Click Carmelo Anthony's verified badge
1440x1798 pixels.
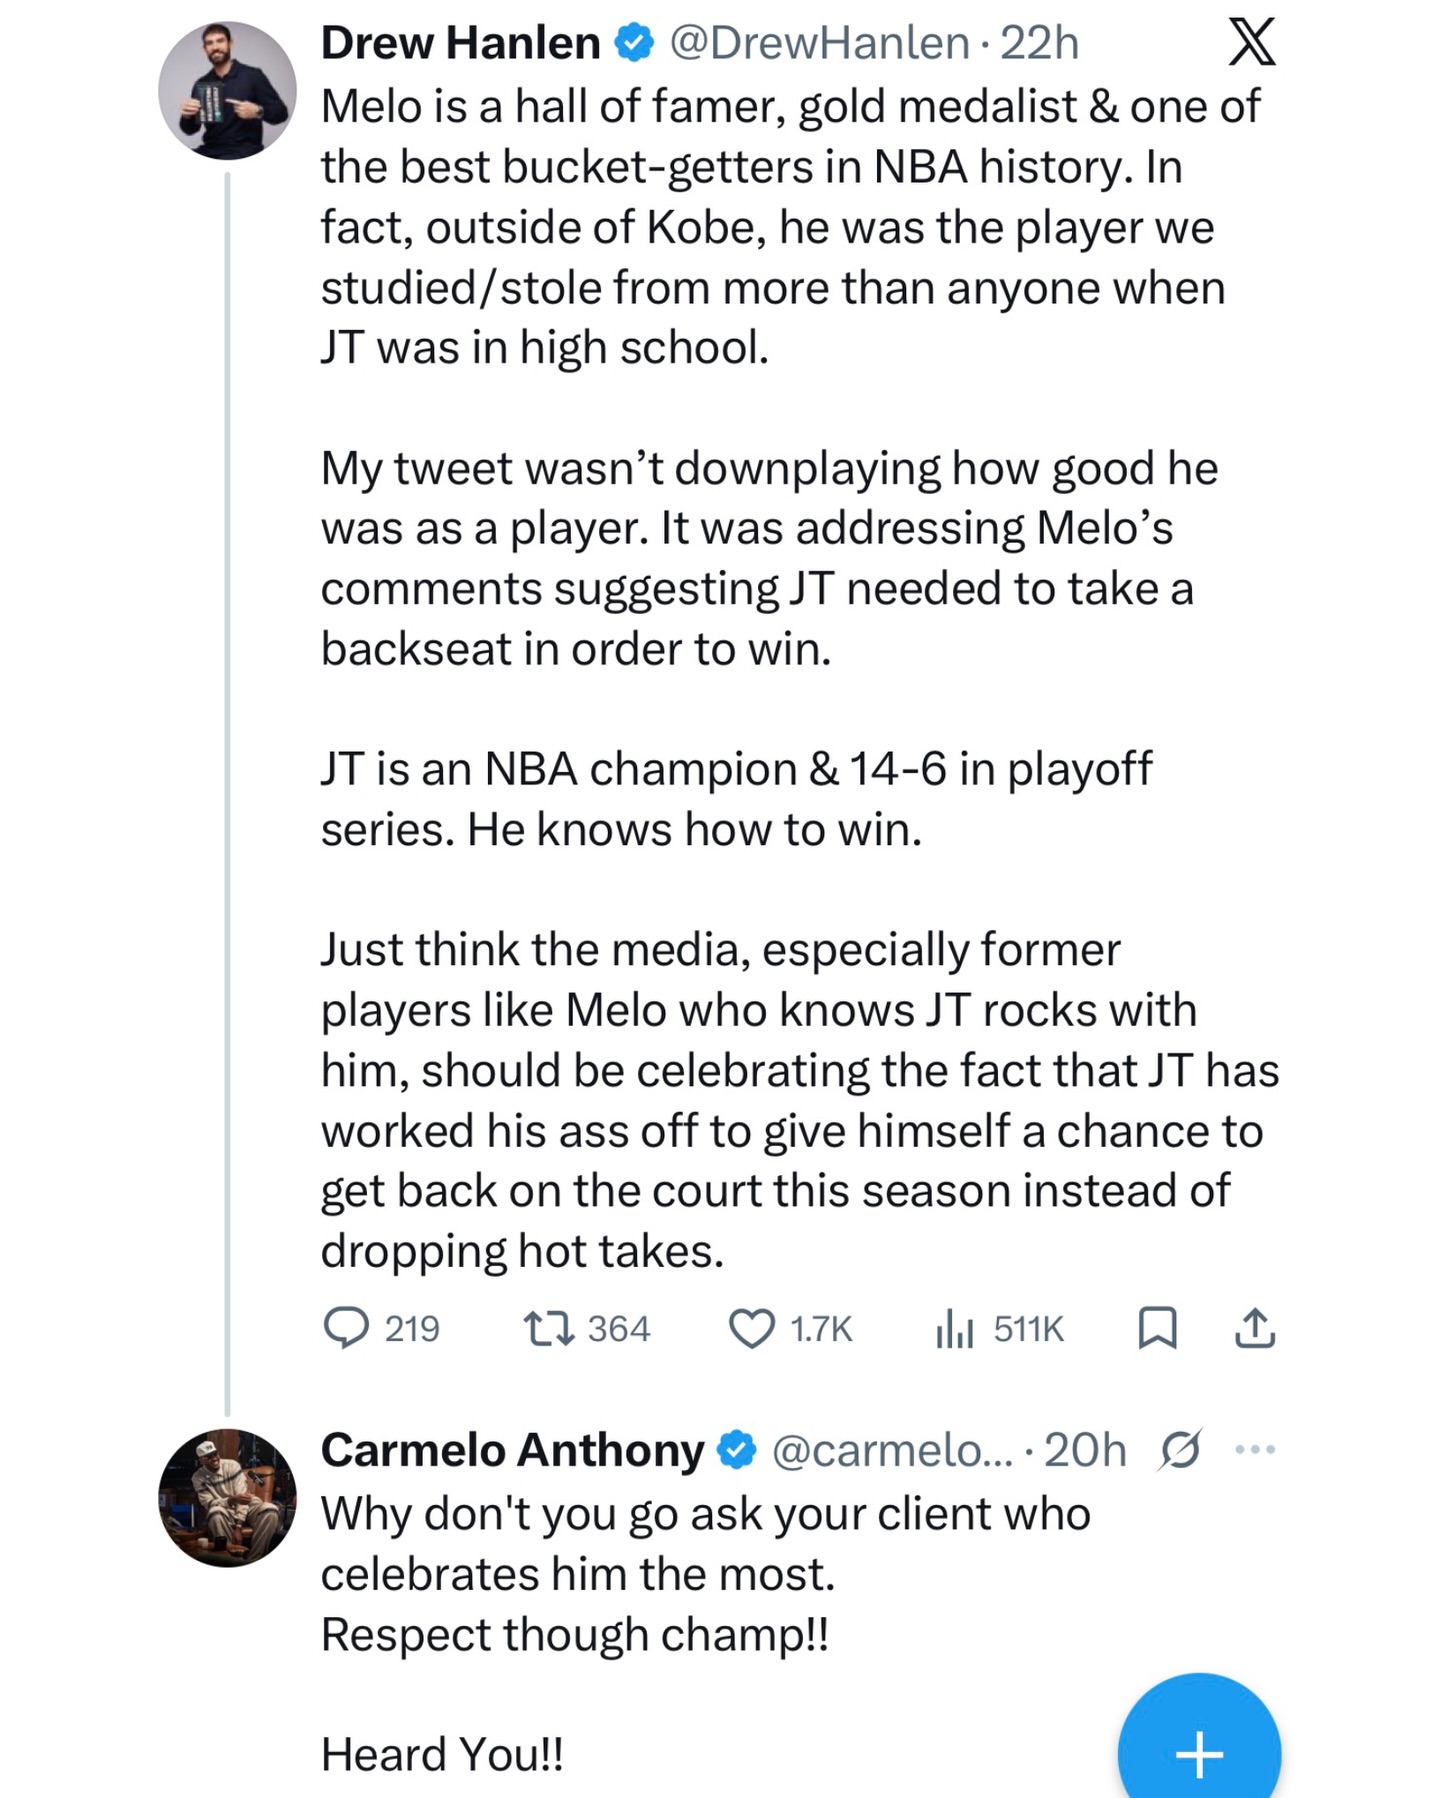pyautogui.click(x=738, y=1449)
